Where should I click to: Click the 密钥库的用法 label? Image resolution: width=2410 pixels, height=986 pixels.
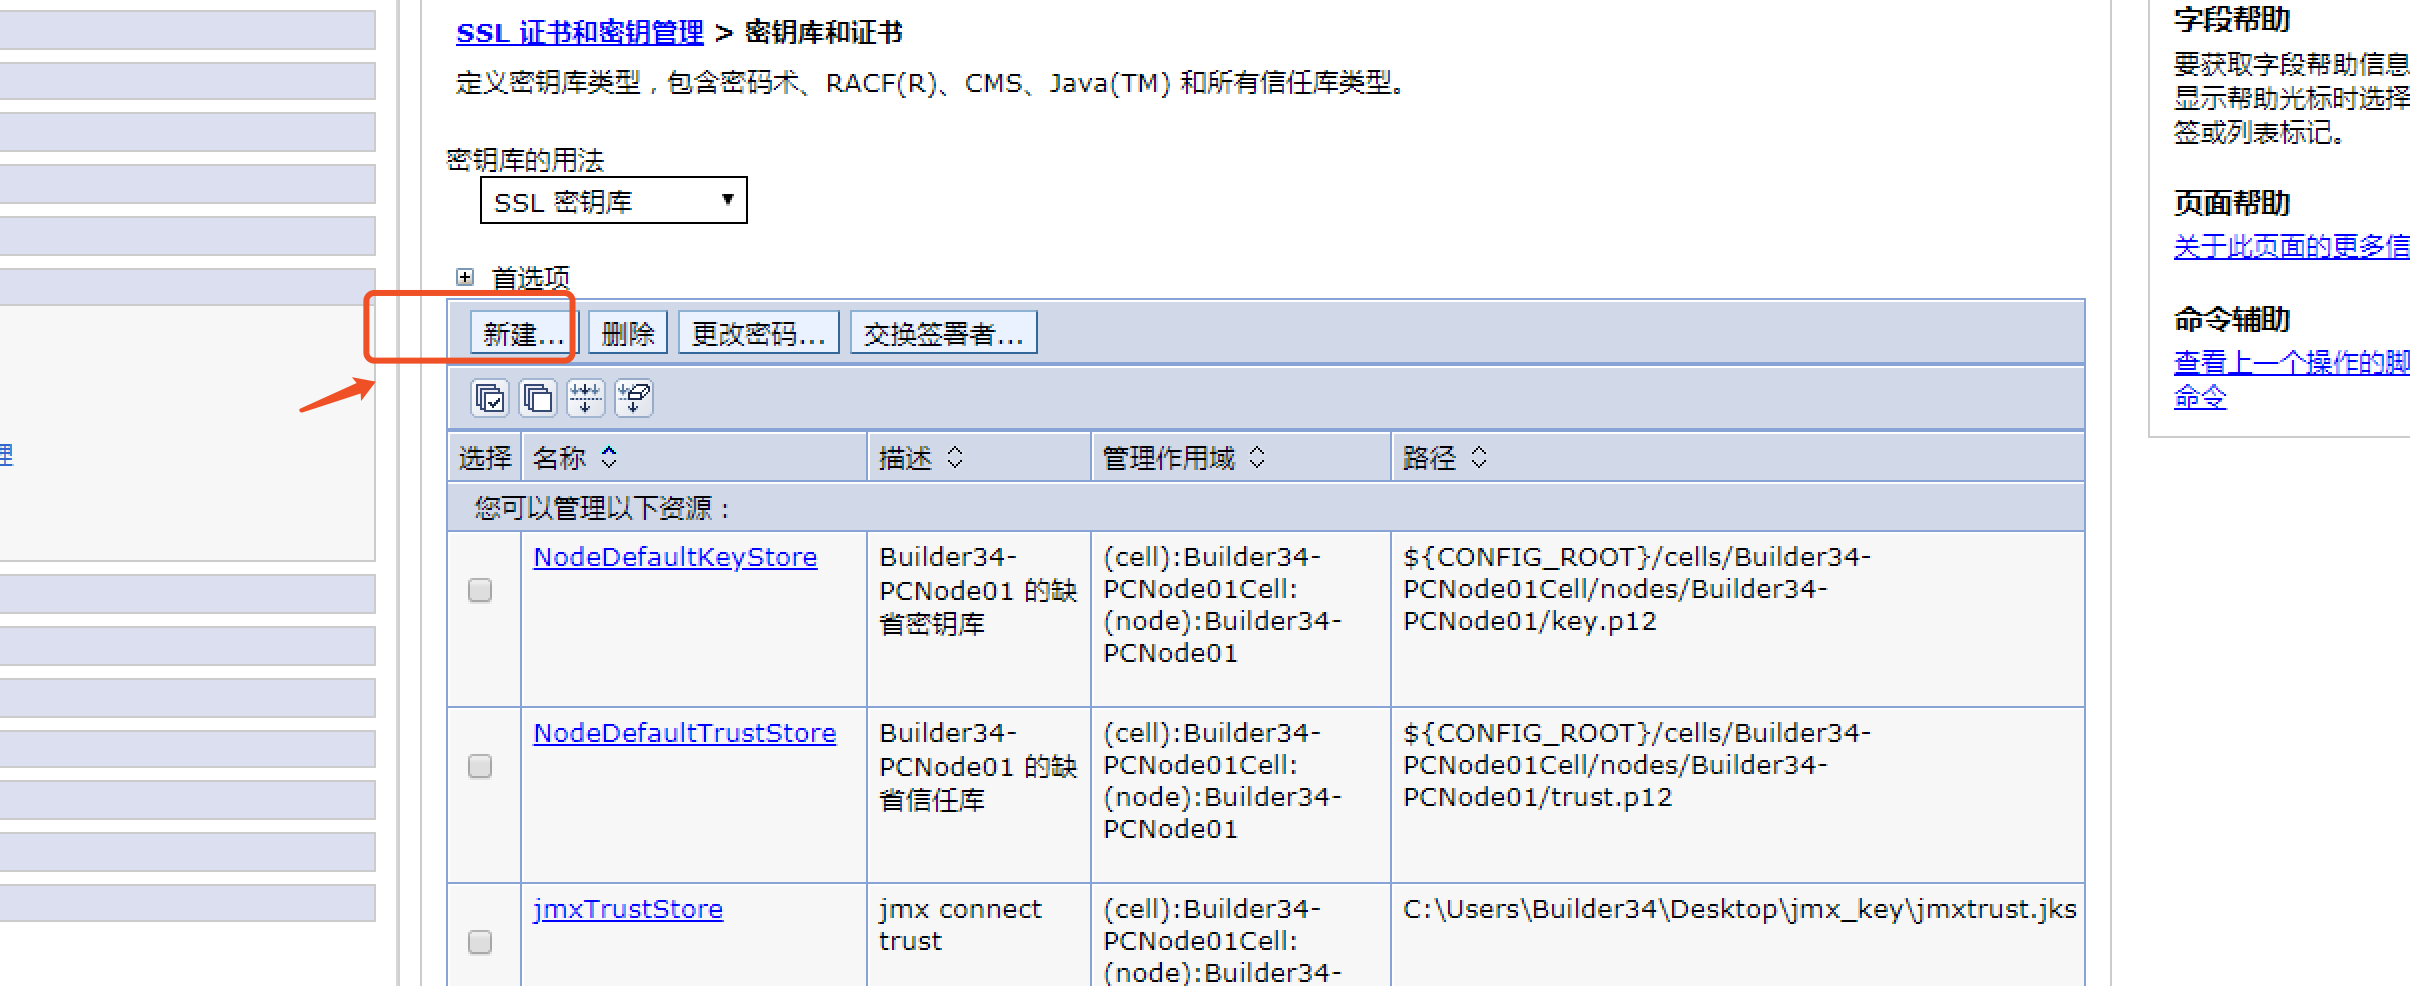coord(525,160)
